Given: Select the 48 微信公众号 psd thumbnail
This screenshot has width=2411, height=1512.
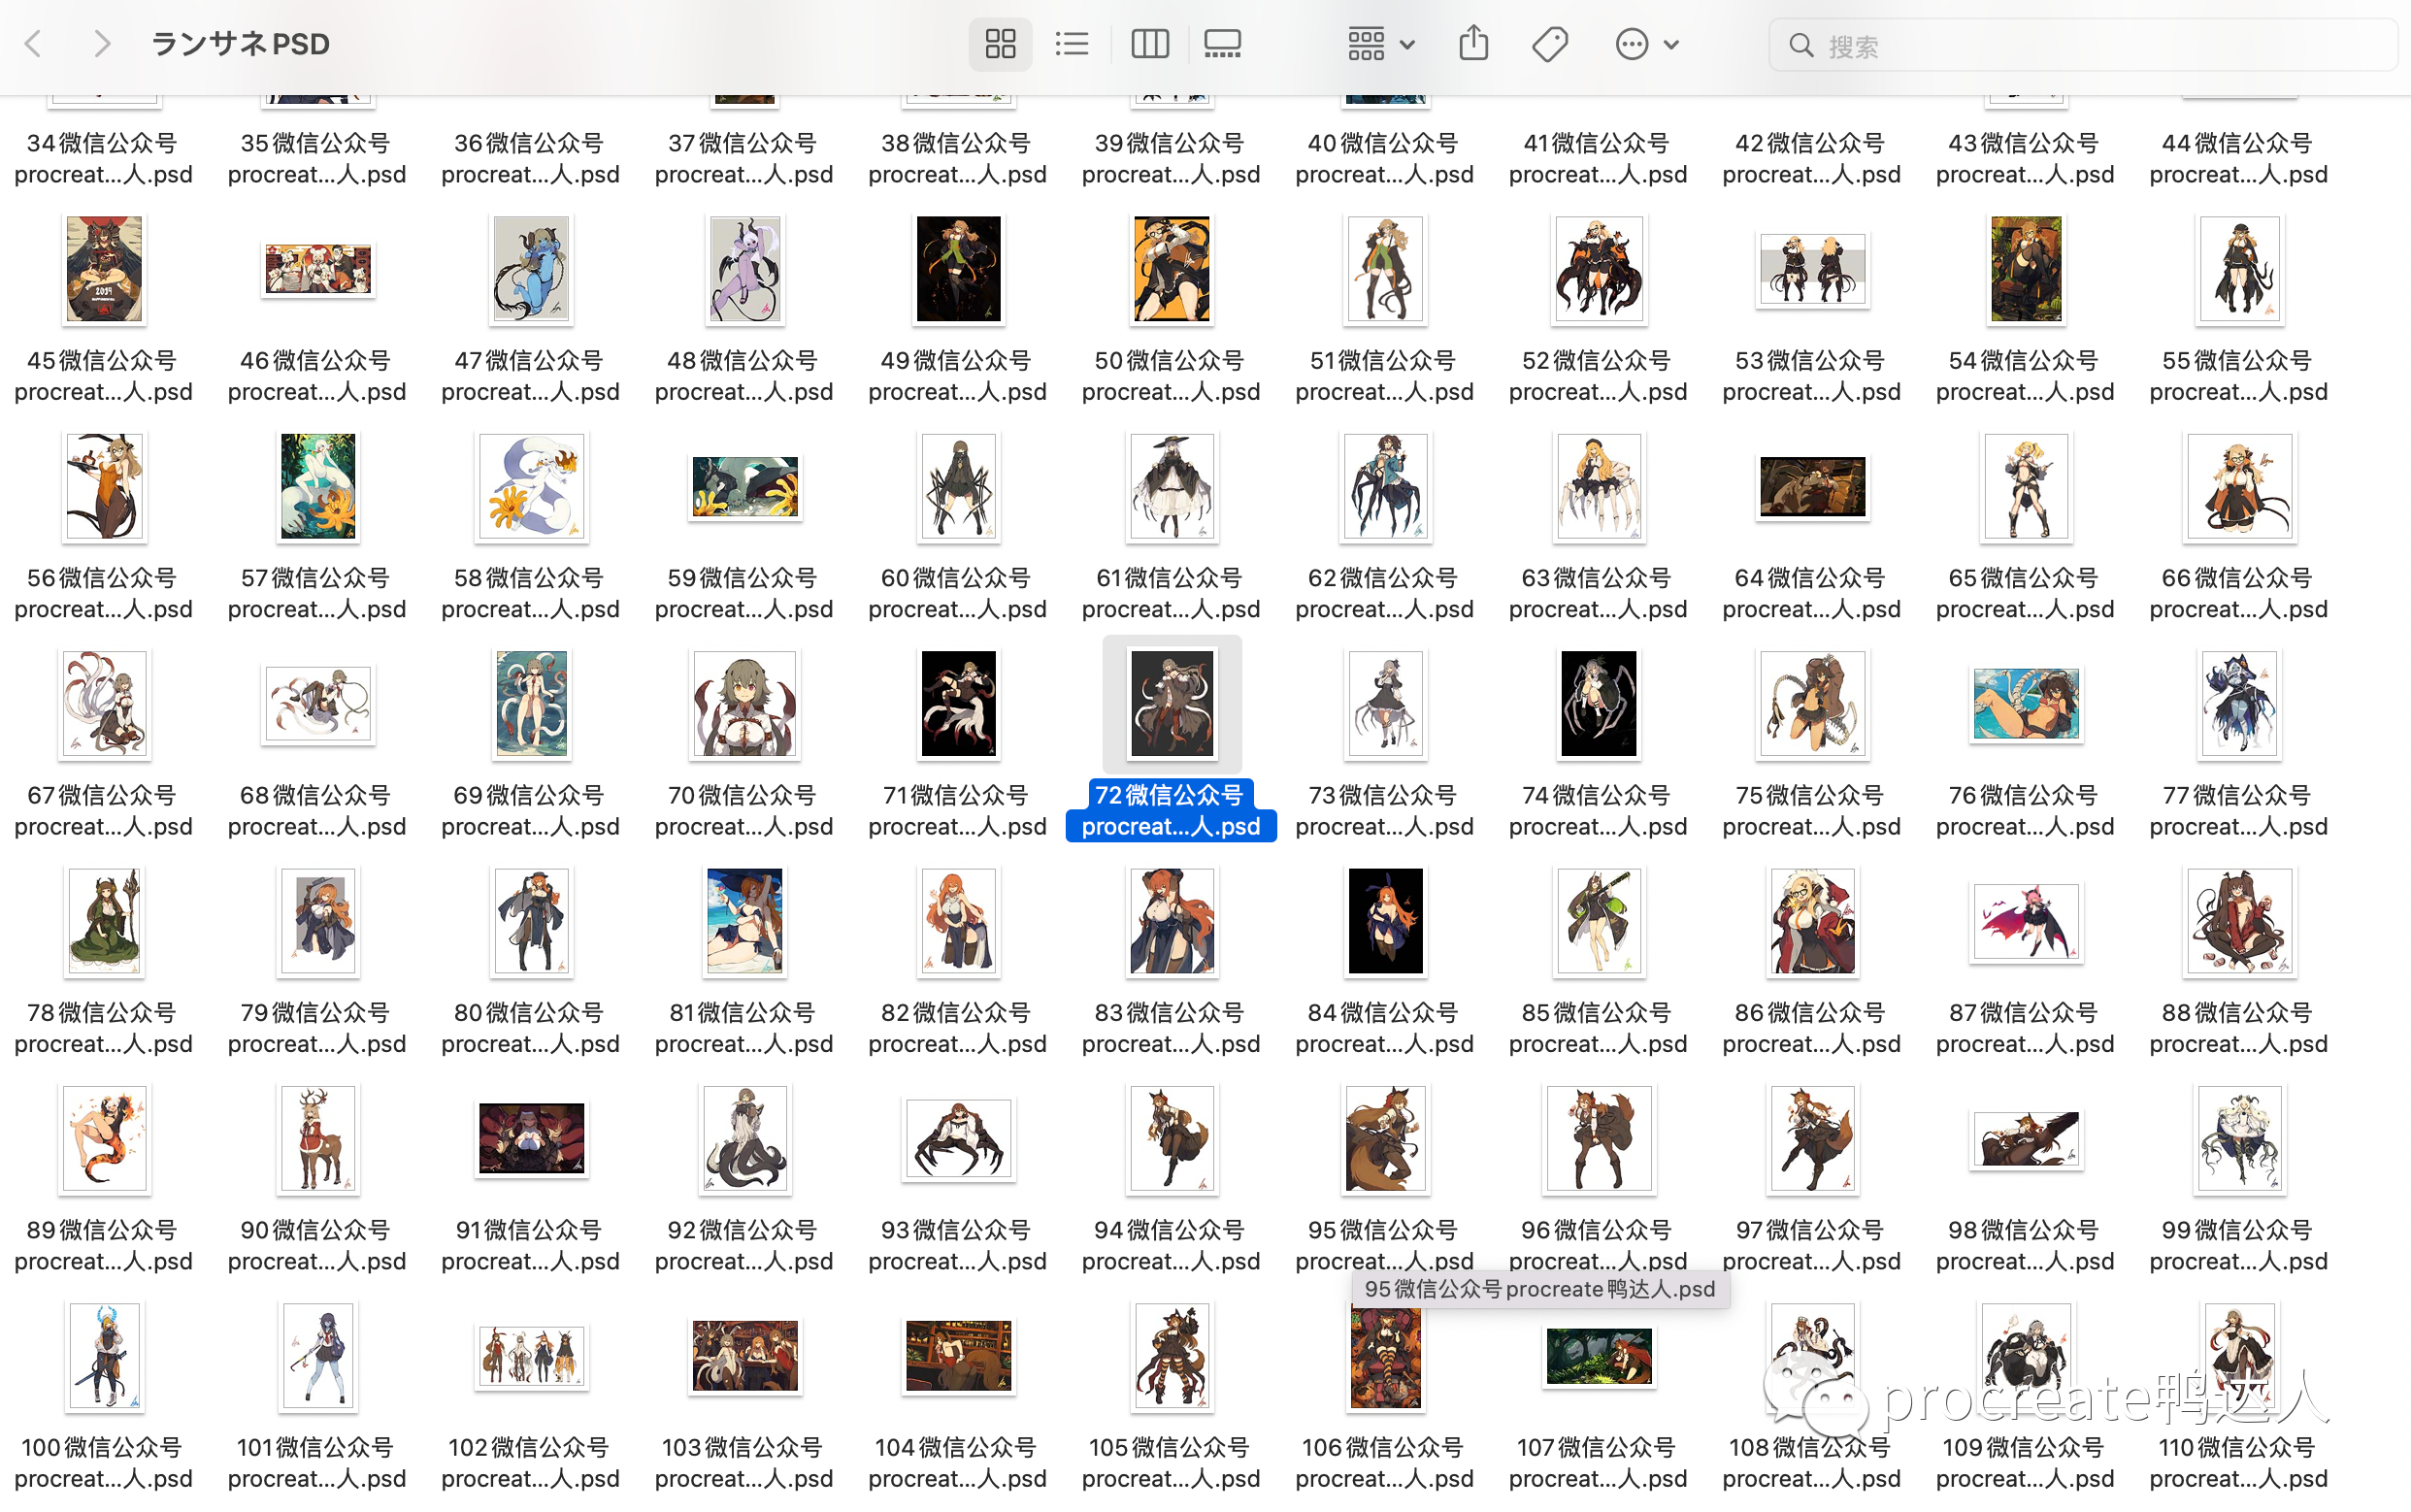Looking at the screenshot, I should [x=745, y=269].
